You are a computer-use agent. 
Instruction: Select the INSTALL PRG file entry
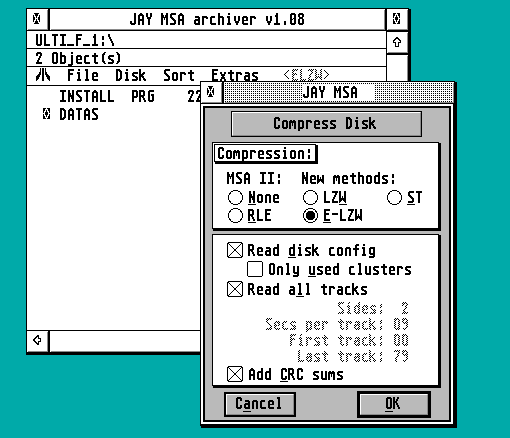click(x=107, y=97)
